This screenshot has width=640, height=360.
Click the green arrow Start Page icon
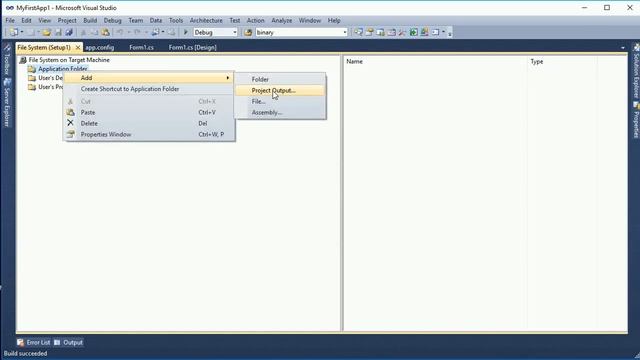(413, 32)
